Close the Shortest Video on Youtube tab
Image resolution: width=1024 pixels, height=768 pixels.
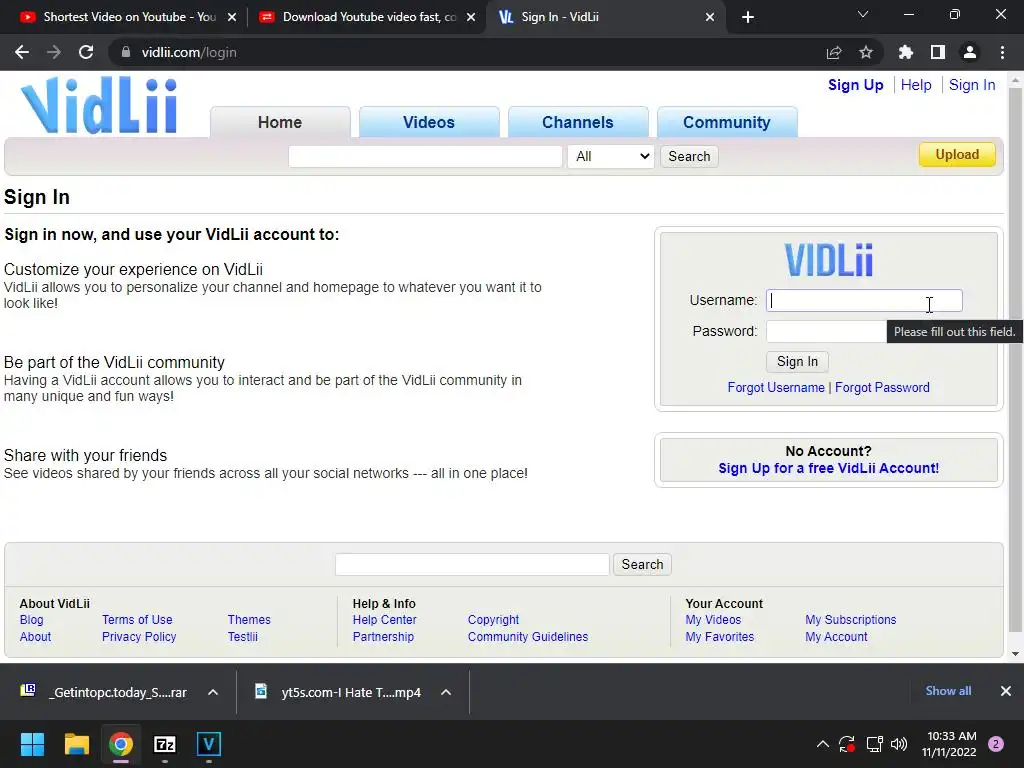(x=232, y=17)
